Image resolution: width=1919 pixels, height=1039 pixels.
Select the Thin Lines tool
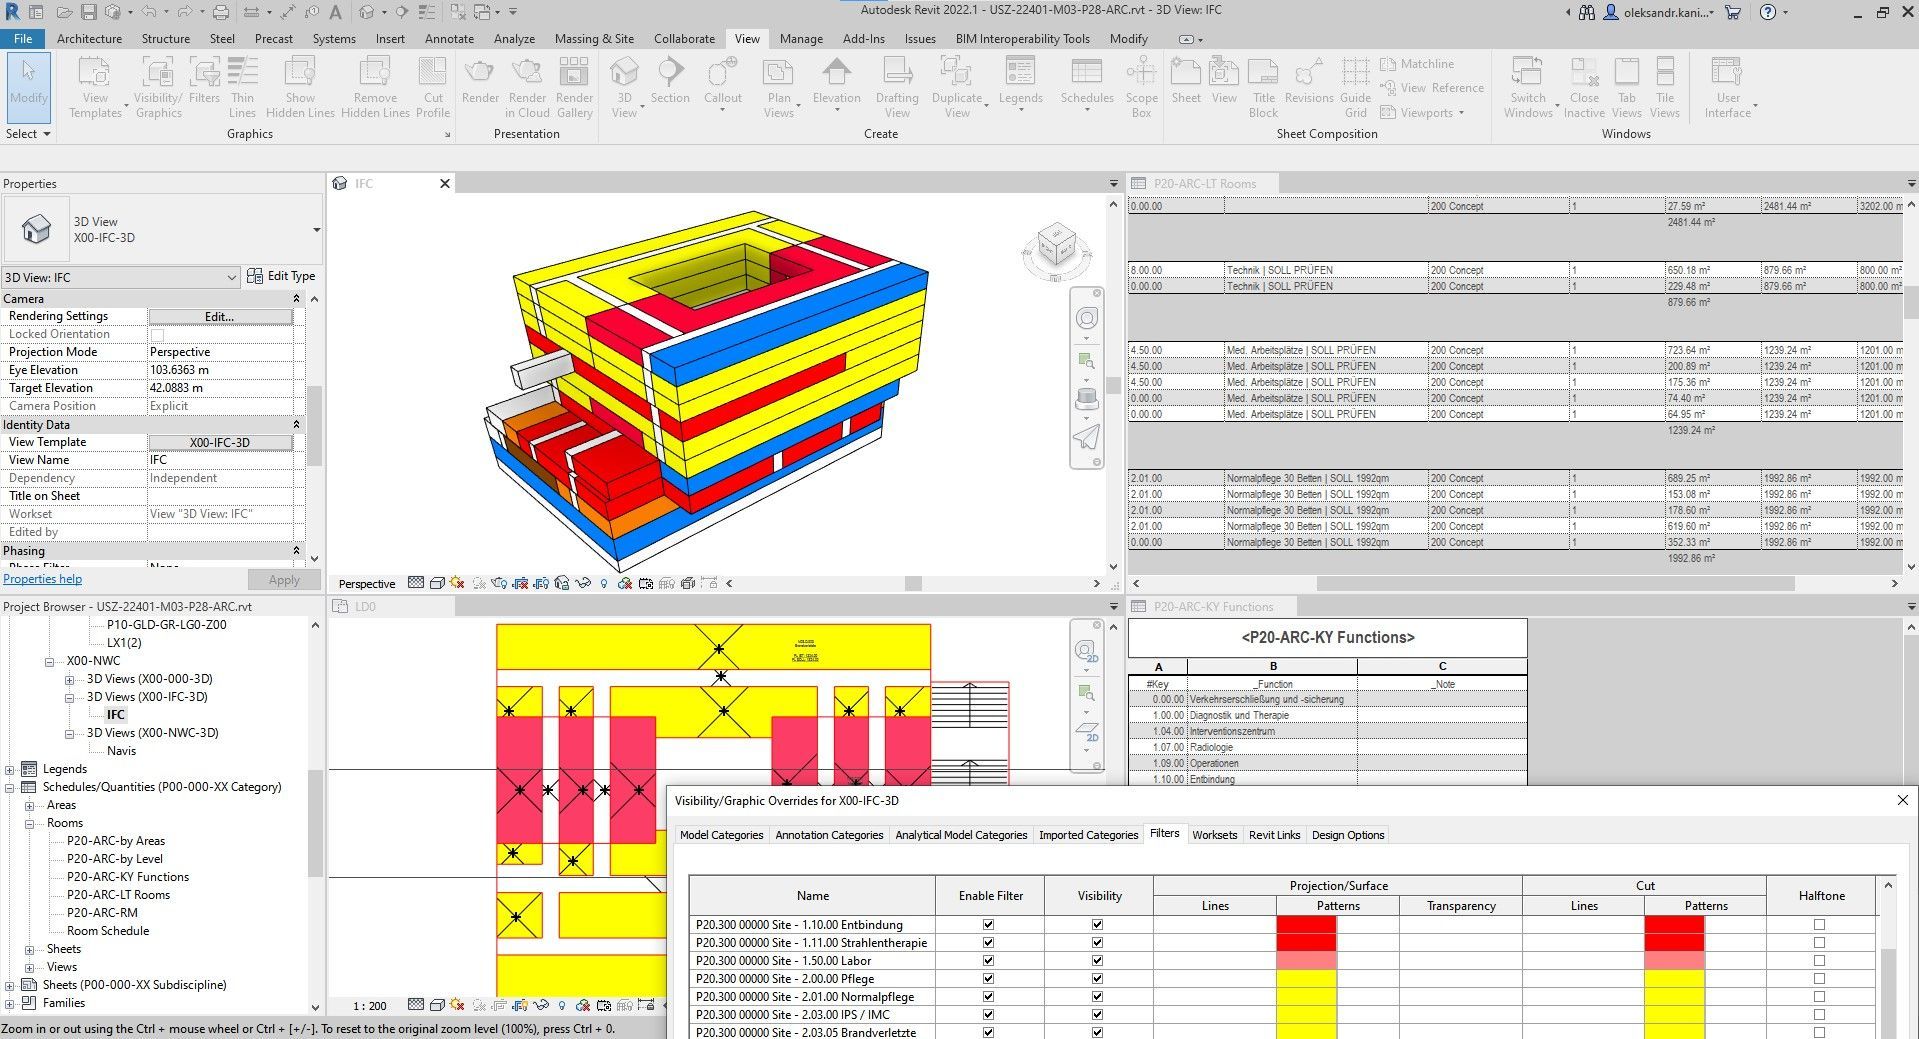(242, 87)
